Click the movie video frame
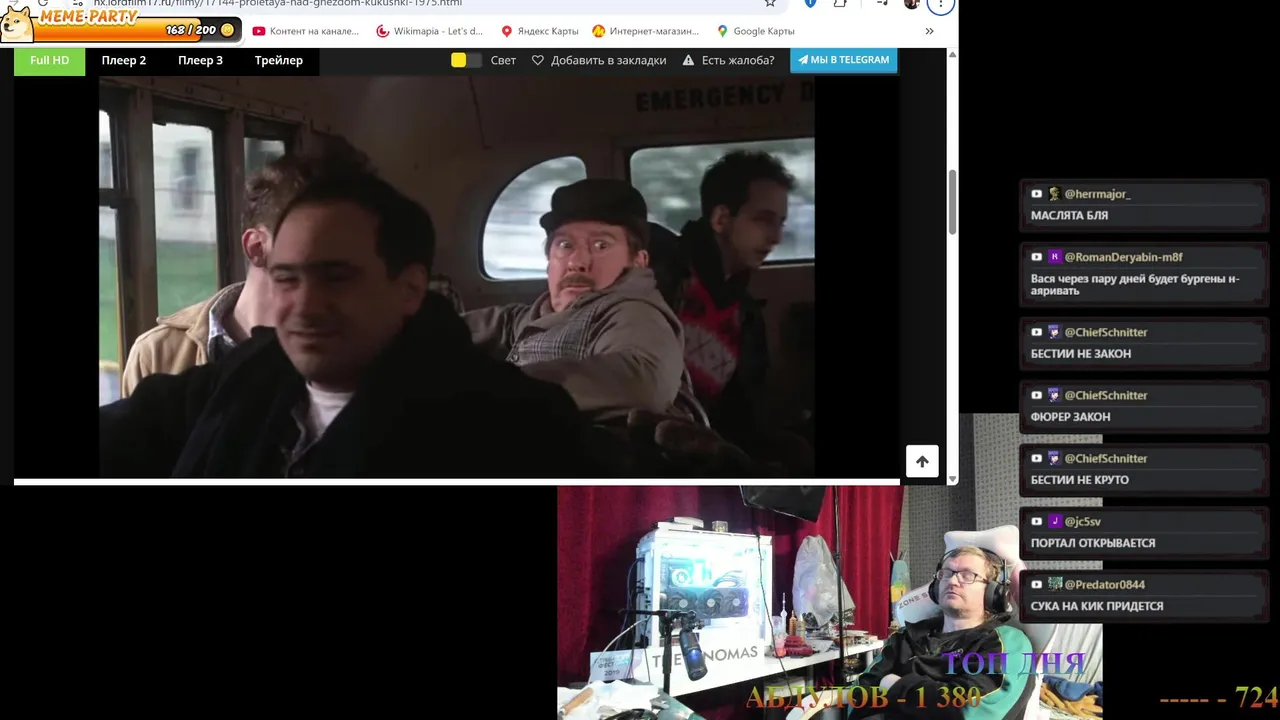 tap(456, 277)
